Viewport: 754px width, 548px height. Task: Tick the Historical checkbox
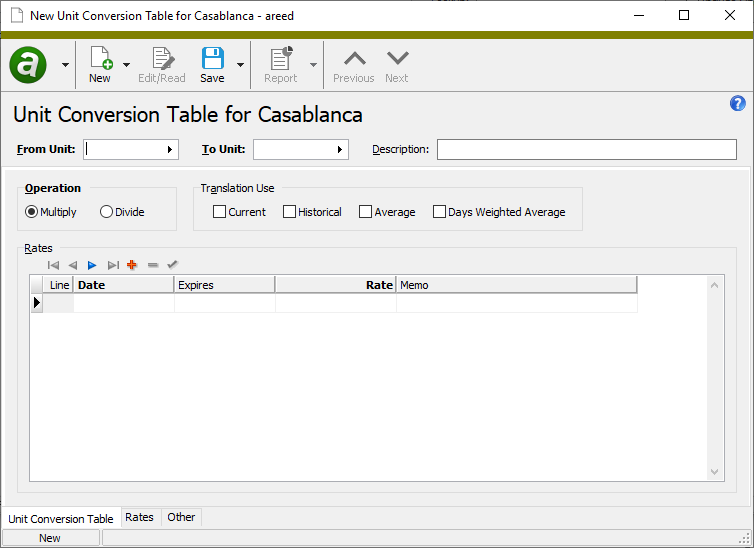[289, 212]
